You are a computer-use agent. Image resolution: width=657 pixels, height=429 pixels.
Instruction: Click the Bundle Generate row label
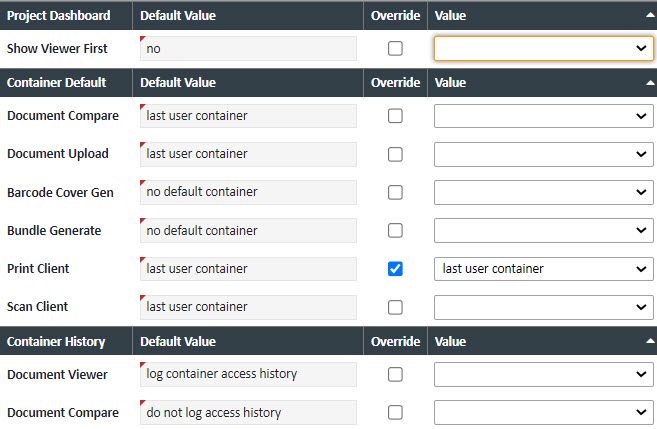(x=54, y=230)
